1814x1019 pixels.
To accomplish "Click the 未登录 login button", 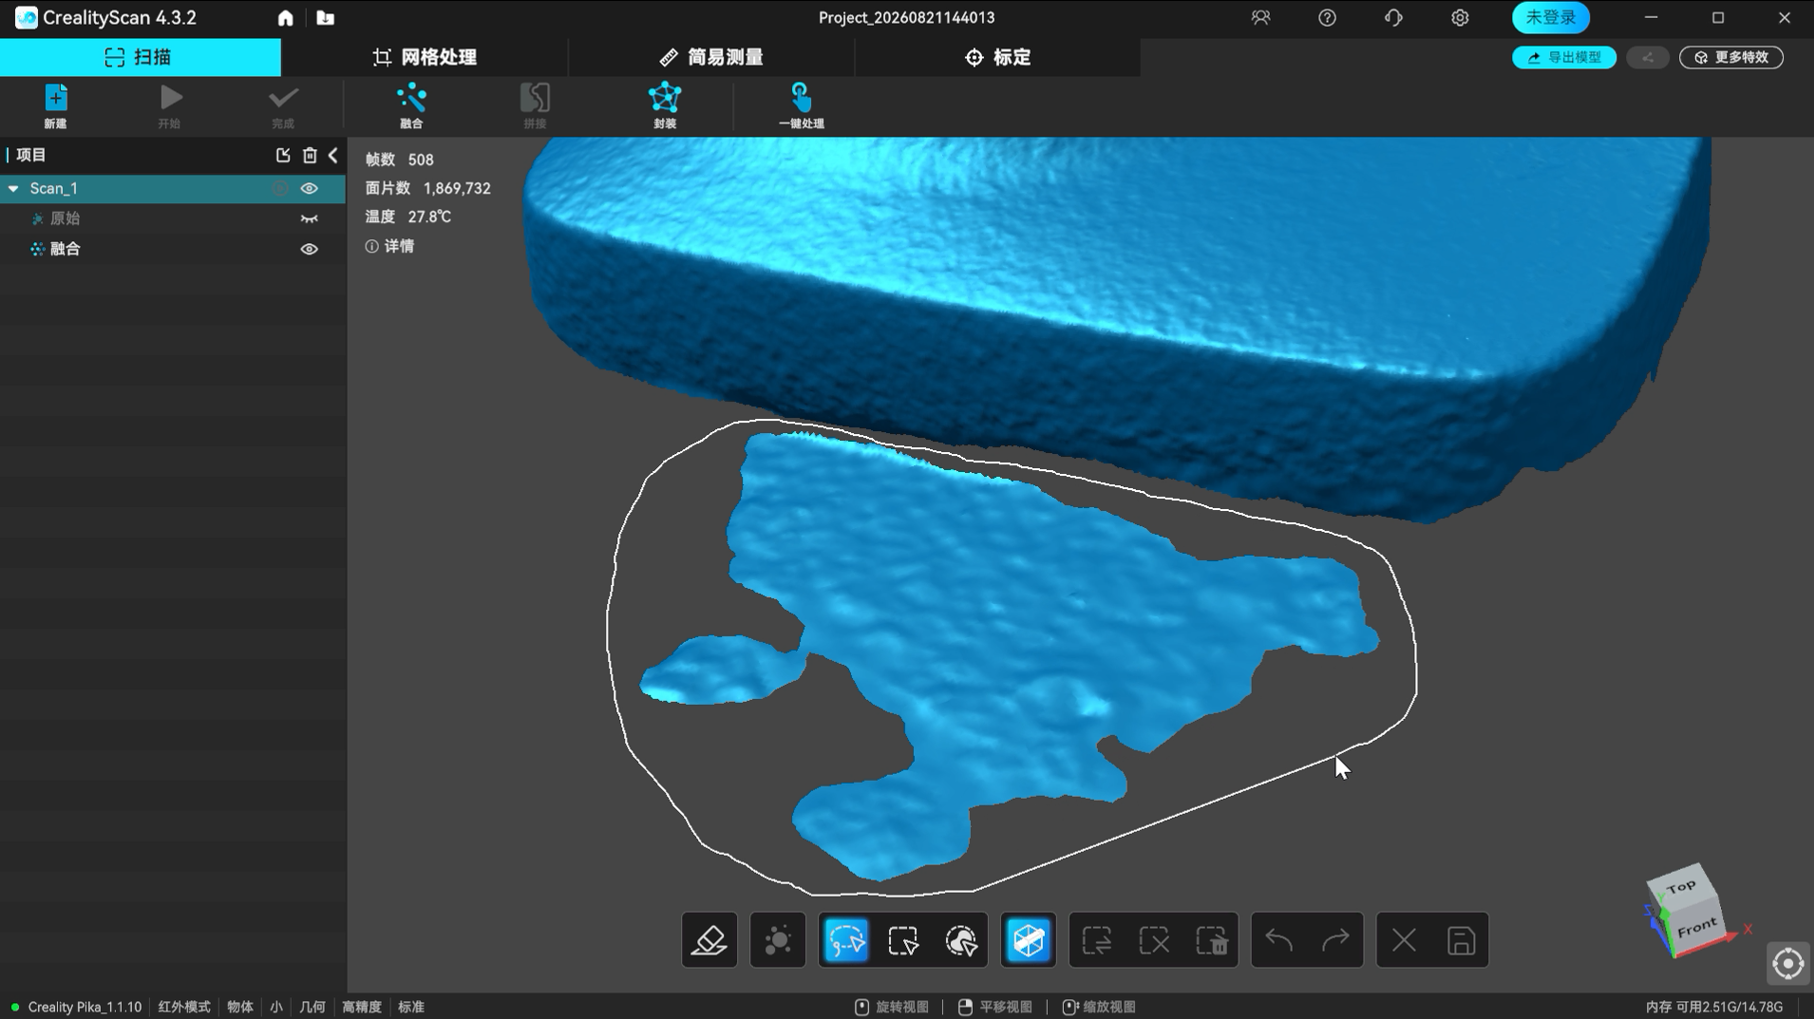I will 1551,18.
